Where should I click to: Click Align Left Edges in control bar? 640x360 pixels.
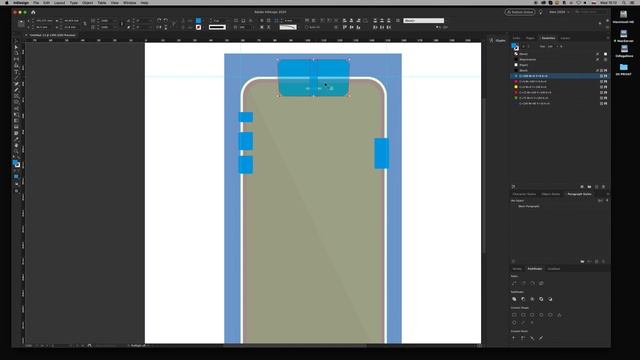[x=345, y=20]
